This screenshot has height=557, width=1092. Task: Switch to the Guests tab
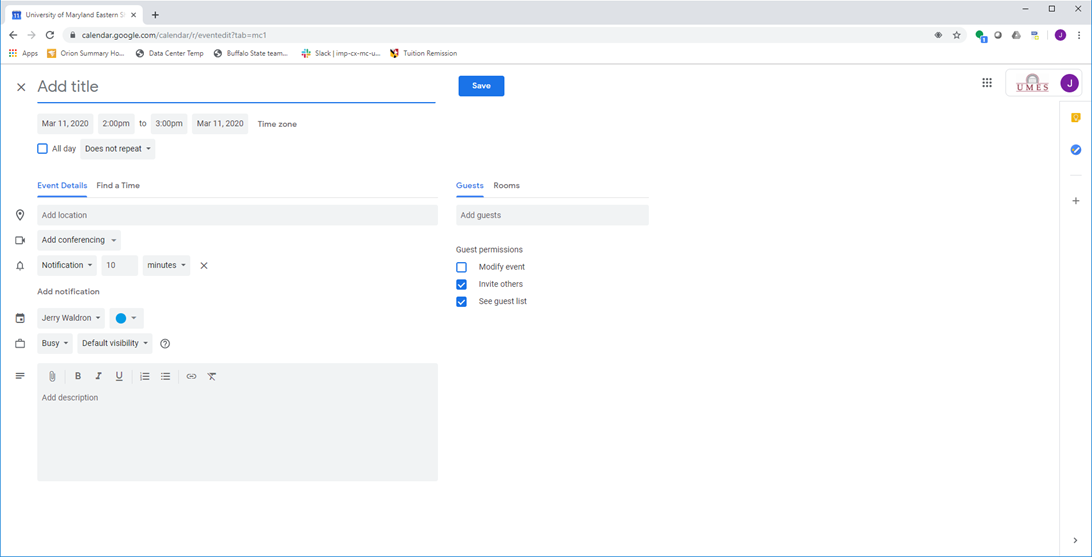[x=469, y=186]
